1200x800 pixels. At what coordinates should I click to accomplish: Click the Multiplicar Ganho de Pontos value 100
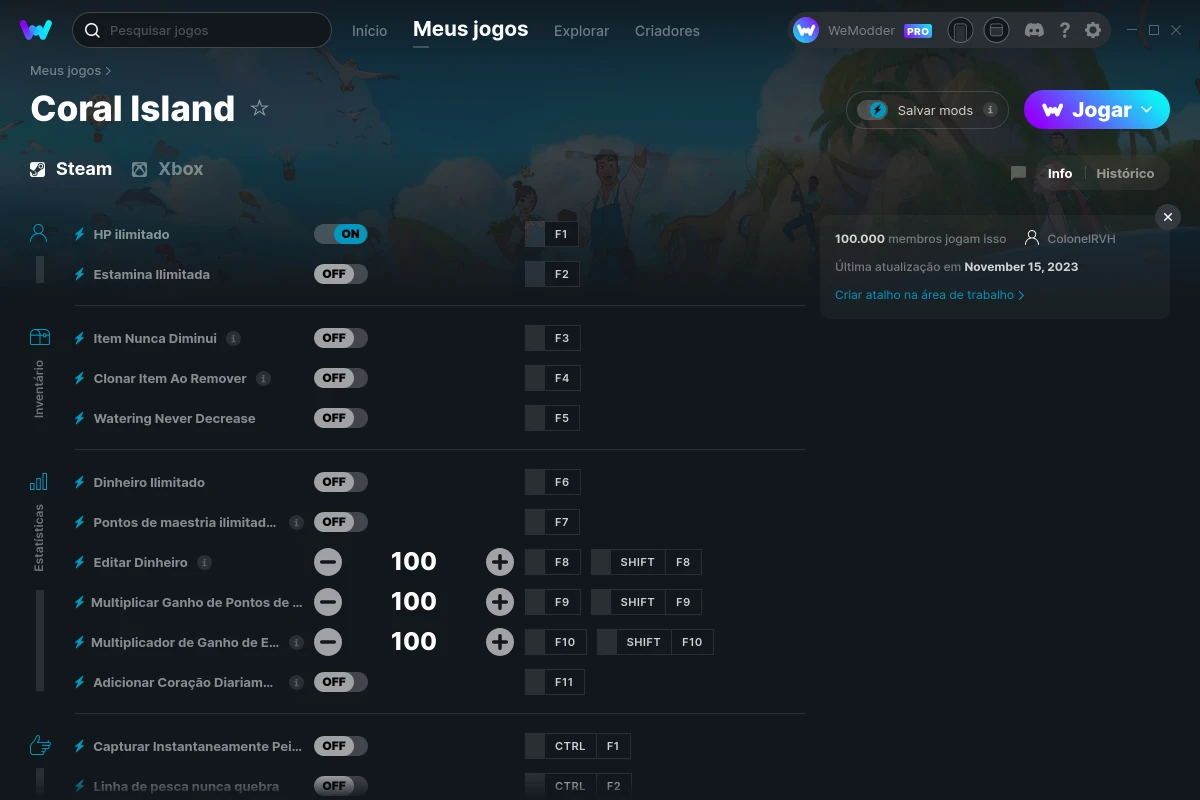414,602
